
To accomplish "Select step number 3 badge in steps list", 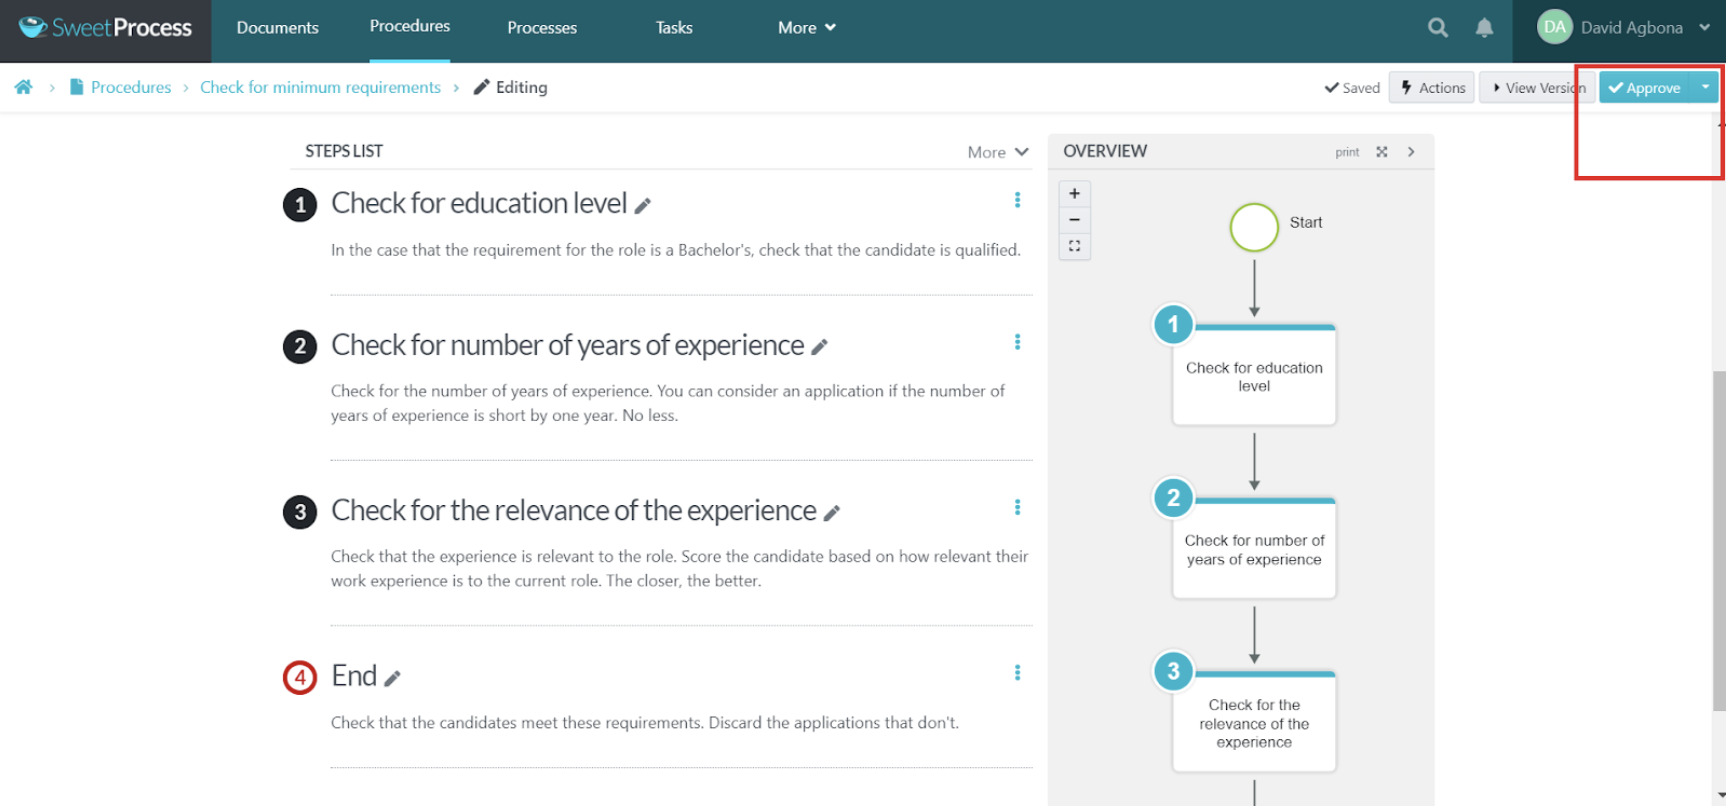I will pos(300,512).
